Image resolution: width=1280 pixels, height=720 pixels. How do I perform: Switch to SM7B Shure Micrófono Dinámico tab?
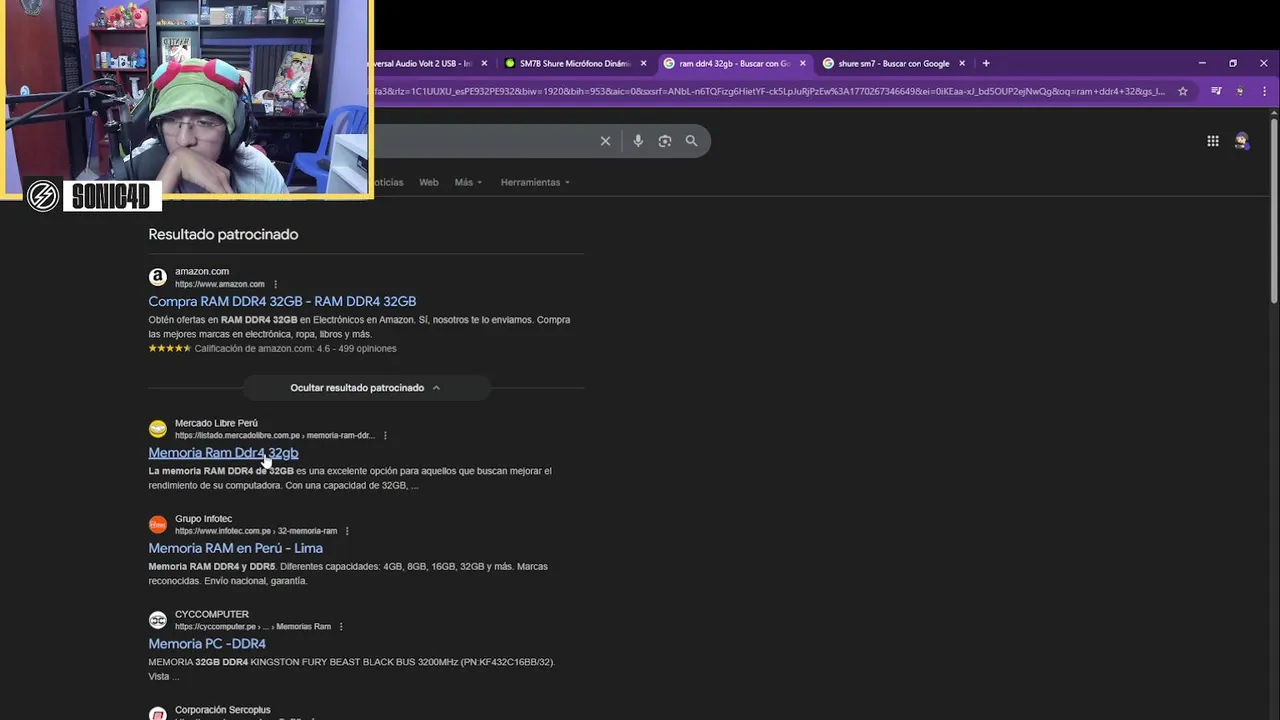click(x=575, y=63)
